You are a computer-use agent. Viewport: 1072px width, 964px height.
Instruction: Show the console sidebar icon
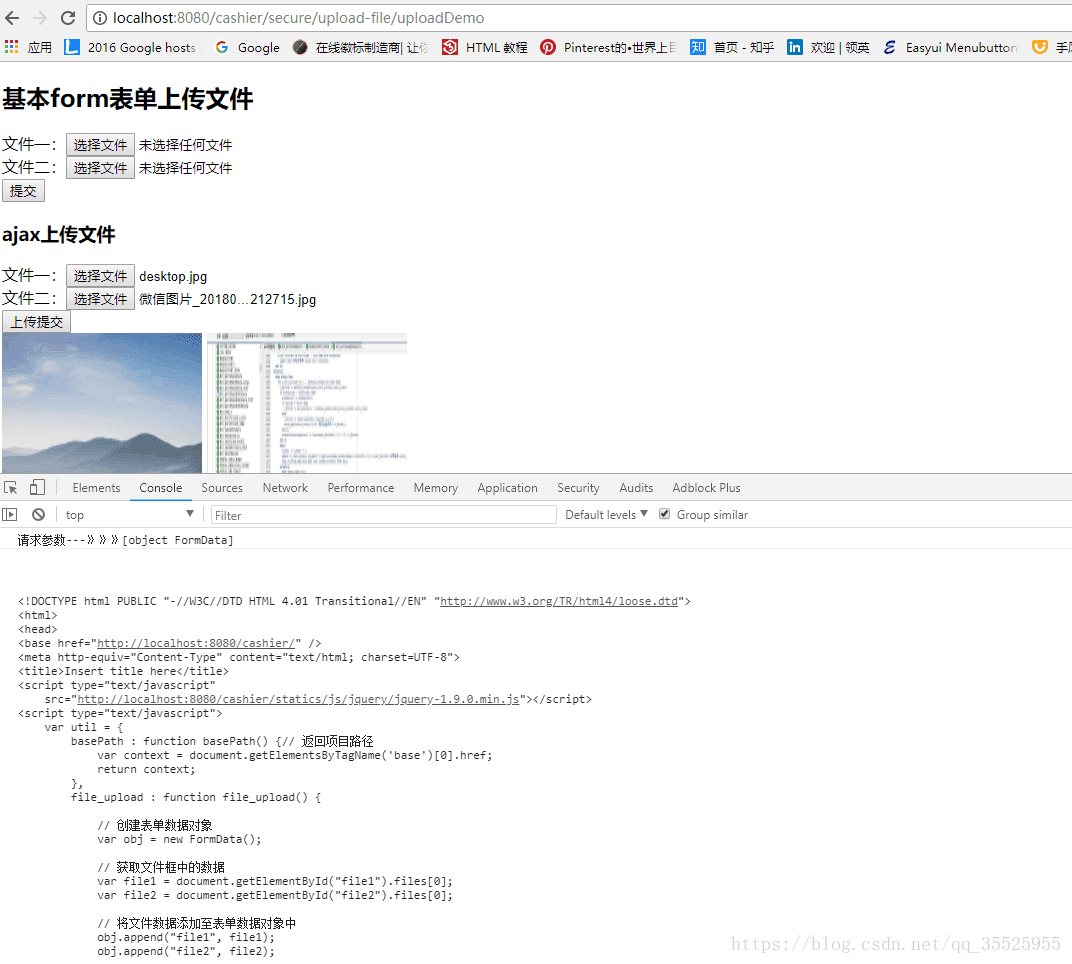10,514
